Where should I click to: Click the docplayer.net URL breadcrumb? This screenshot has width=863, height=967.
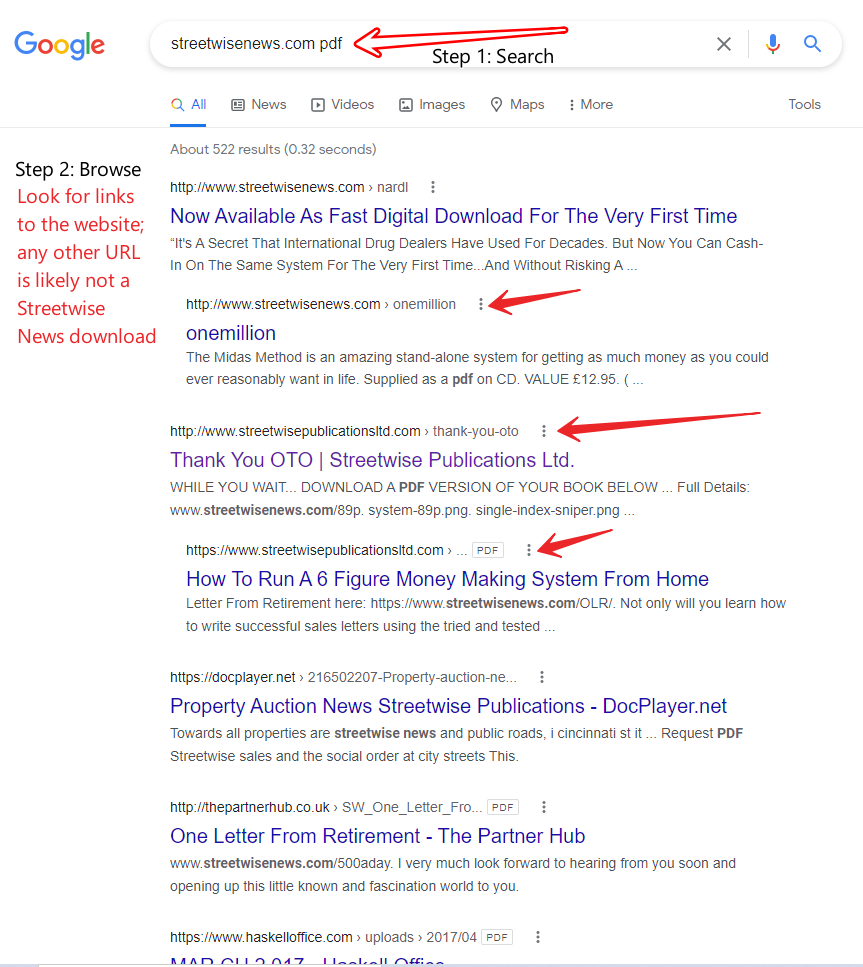tap(343, 677)
